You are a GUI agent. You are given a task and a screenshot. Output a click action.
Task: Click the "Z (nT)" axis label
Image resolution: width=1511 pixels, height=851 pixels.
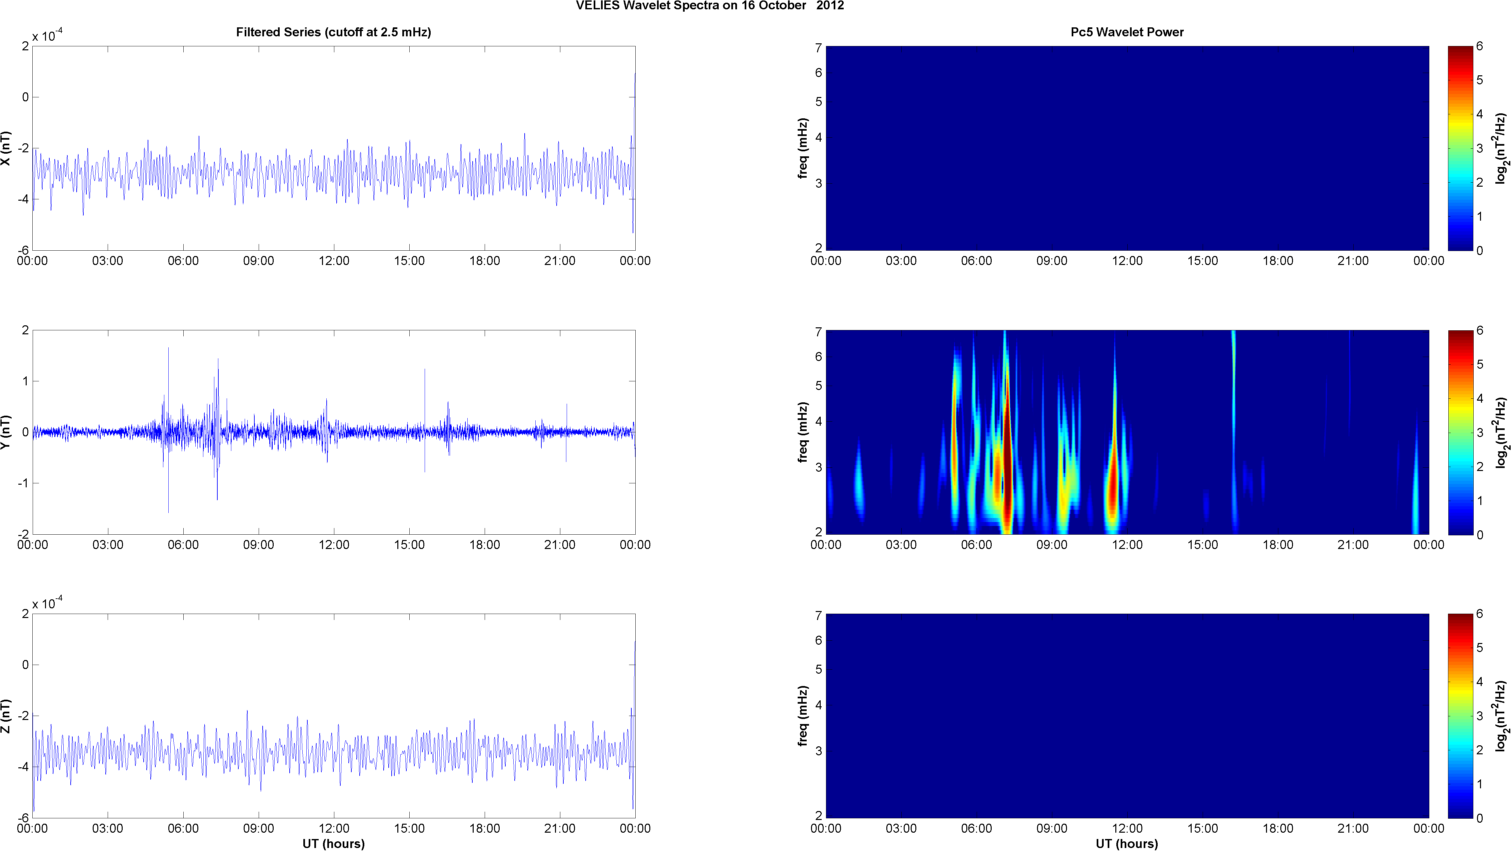pyautogui.click(x=7, y=716)
